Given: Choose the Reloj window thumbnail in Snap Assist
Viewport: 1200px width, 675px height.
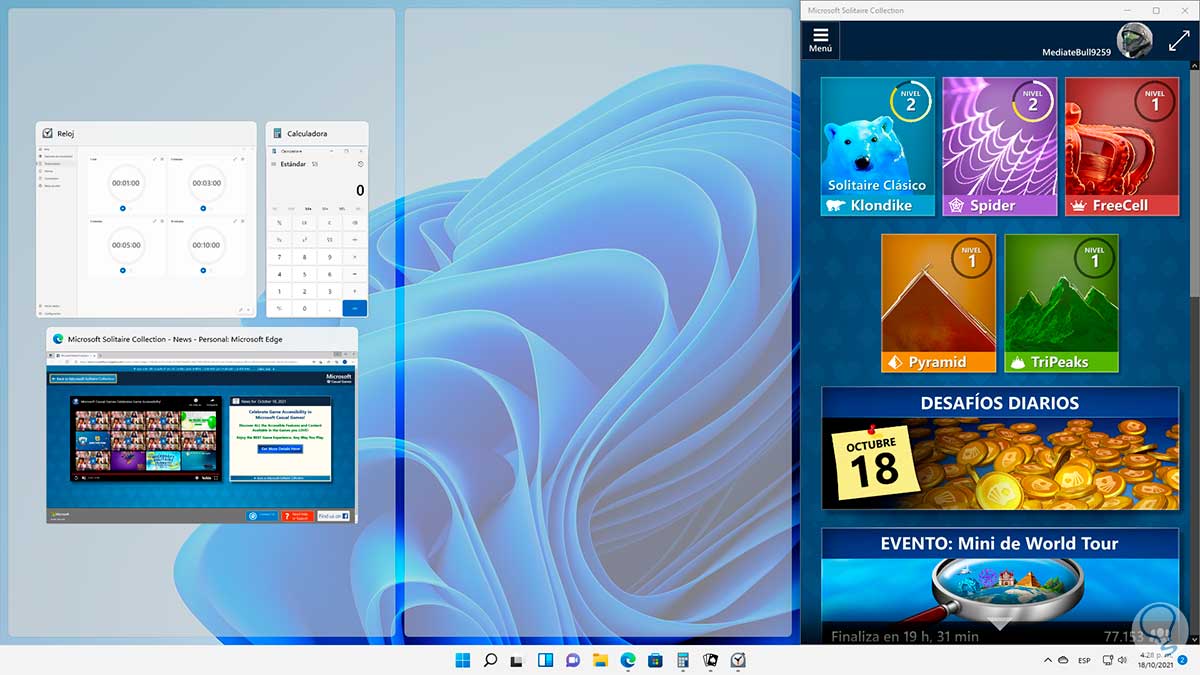Looking at the screenshot, I should (146, 220).
